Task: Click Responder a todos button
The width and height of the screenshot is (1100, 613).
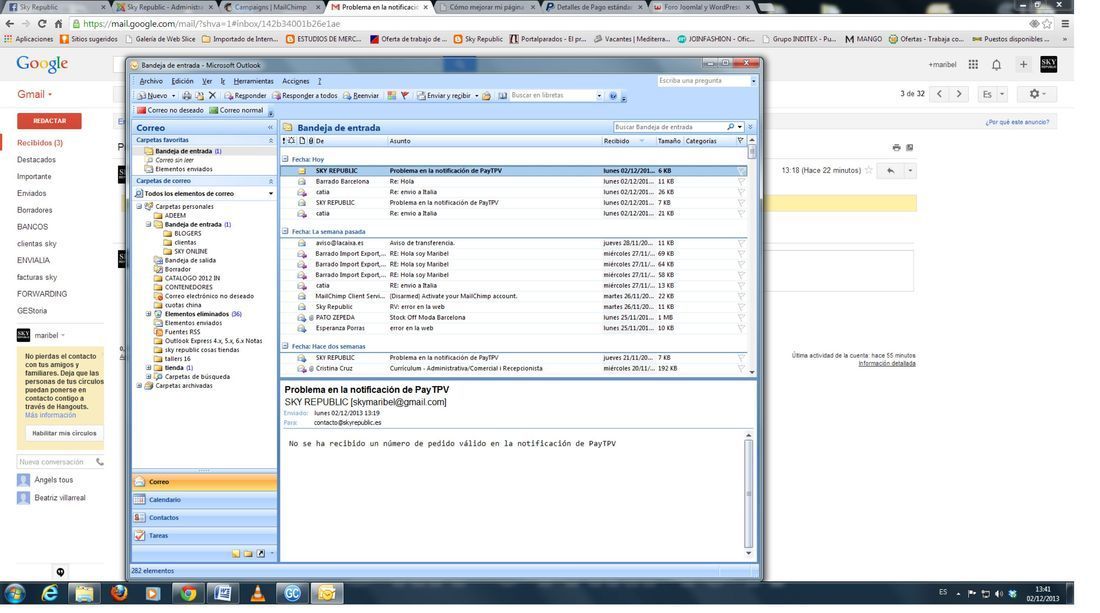Action: [304, 95]
